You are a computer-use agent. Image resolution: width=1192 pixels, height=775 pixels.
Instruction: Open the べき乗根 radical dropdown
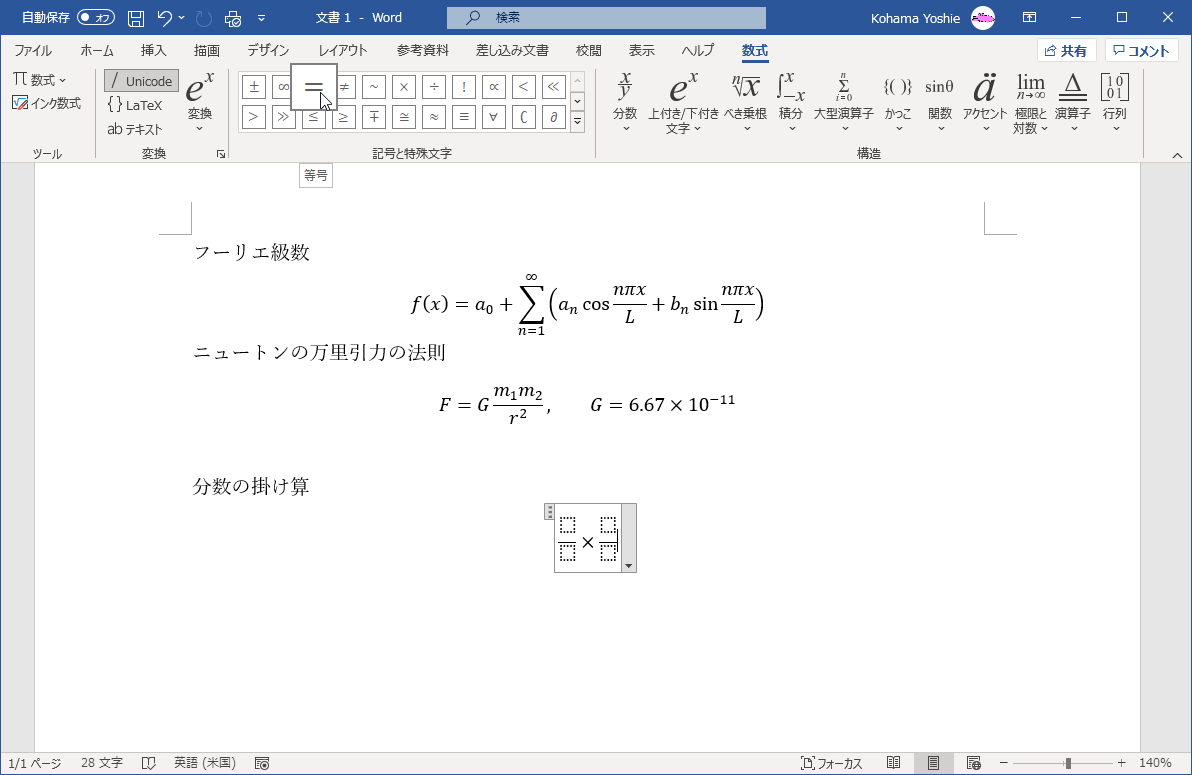(746, 103)
